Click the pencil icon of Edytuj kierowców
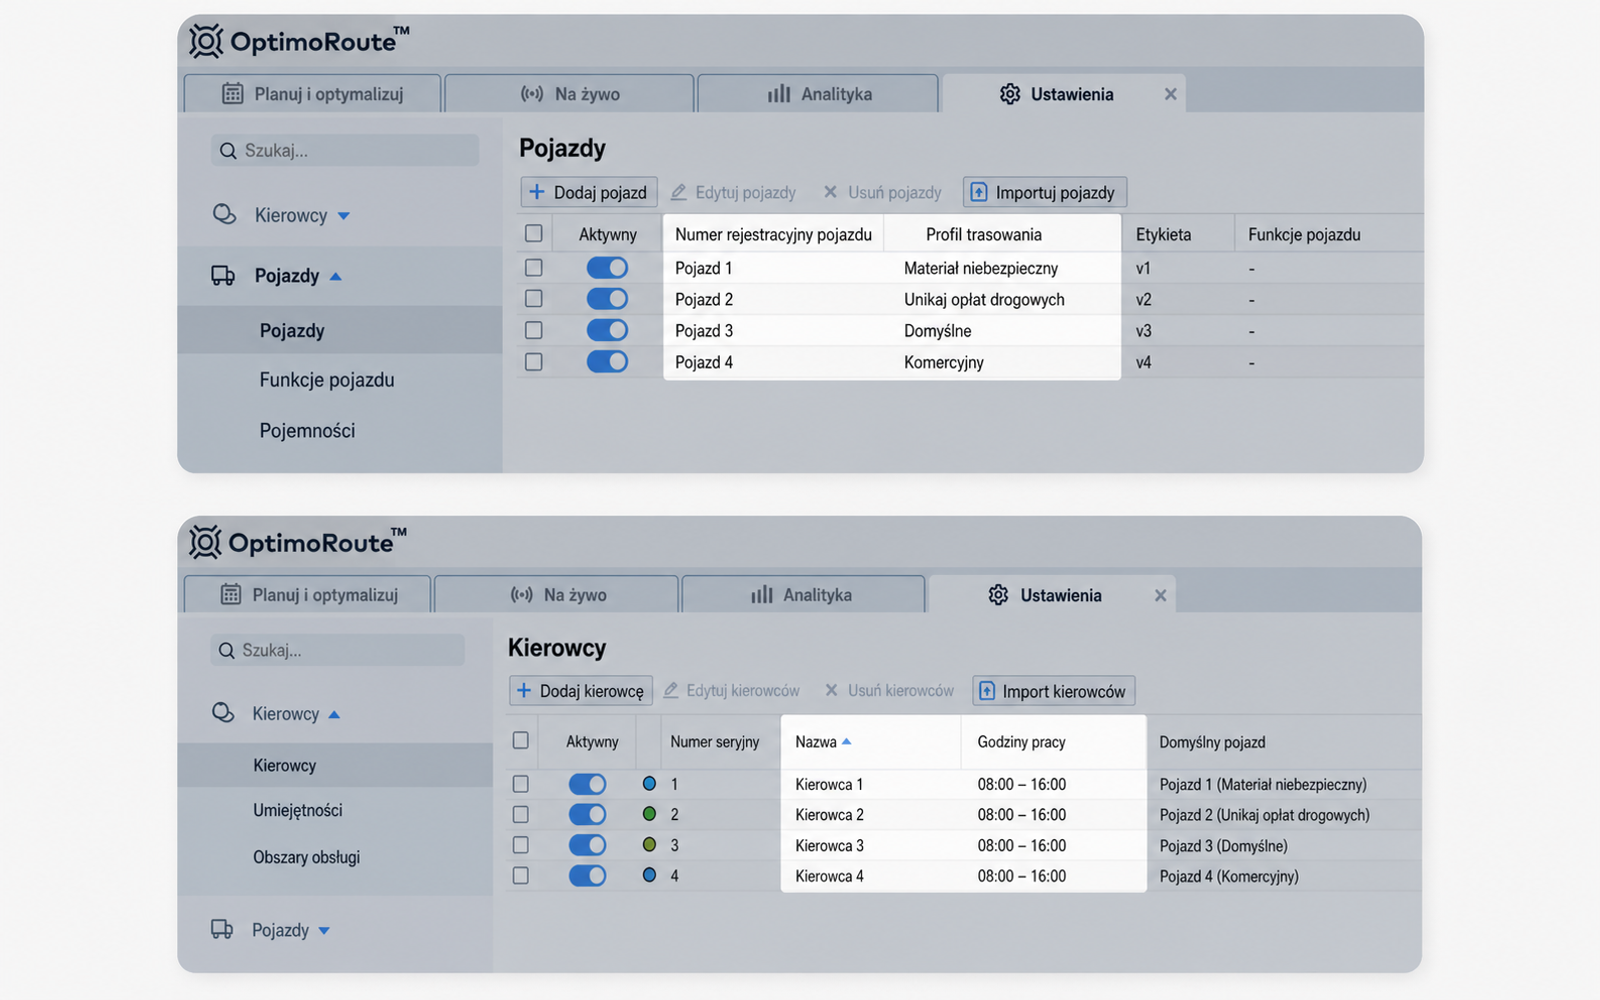The height and width of the screenshot is (1000, 1600). coord(671,690)
